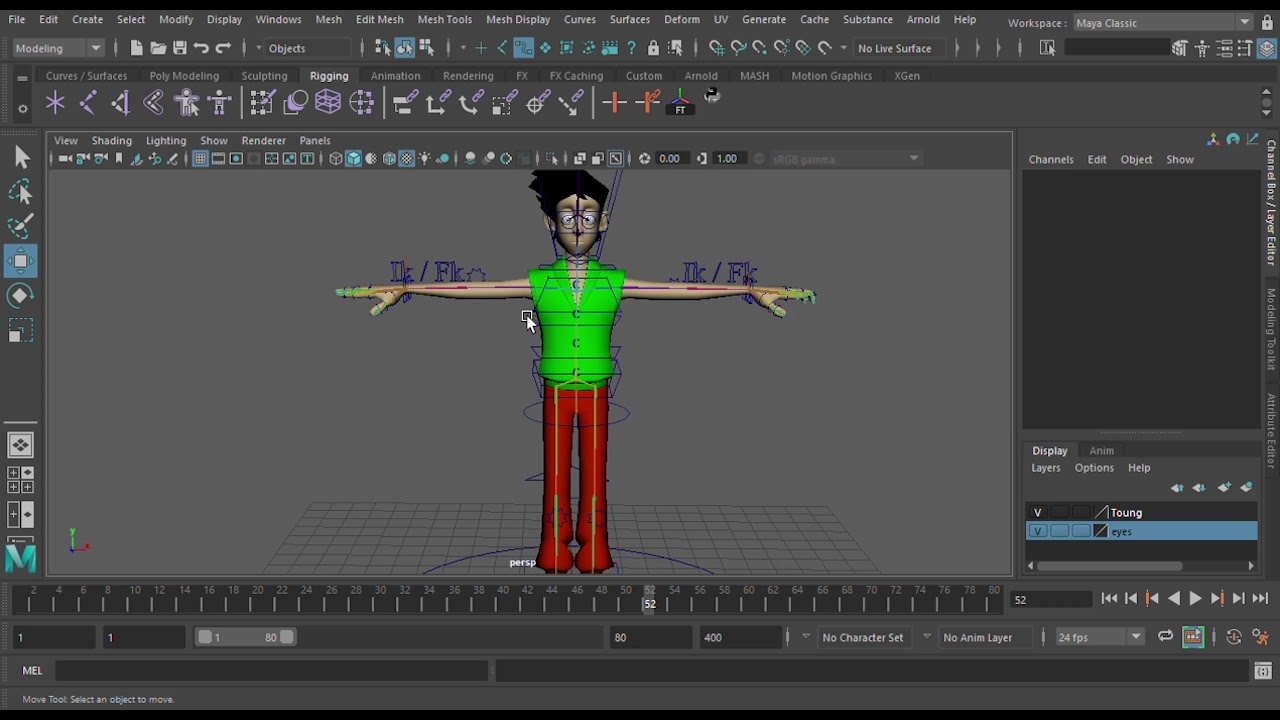Click the Create Lattice shelf icon

click(x=328, y=102)
